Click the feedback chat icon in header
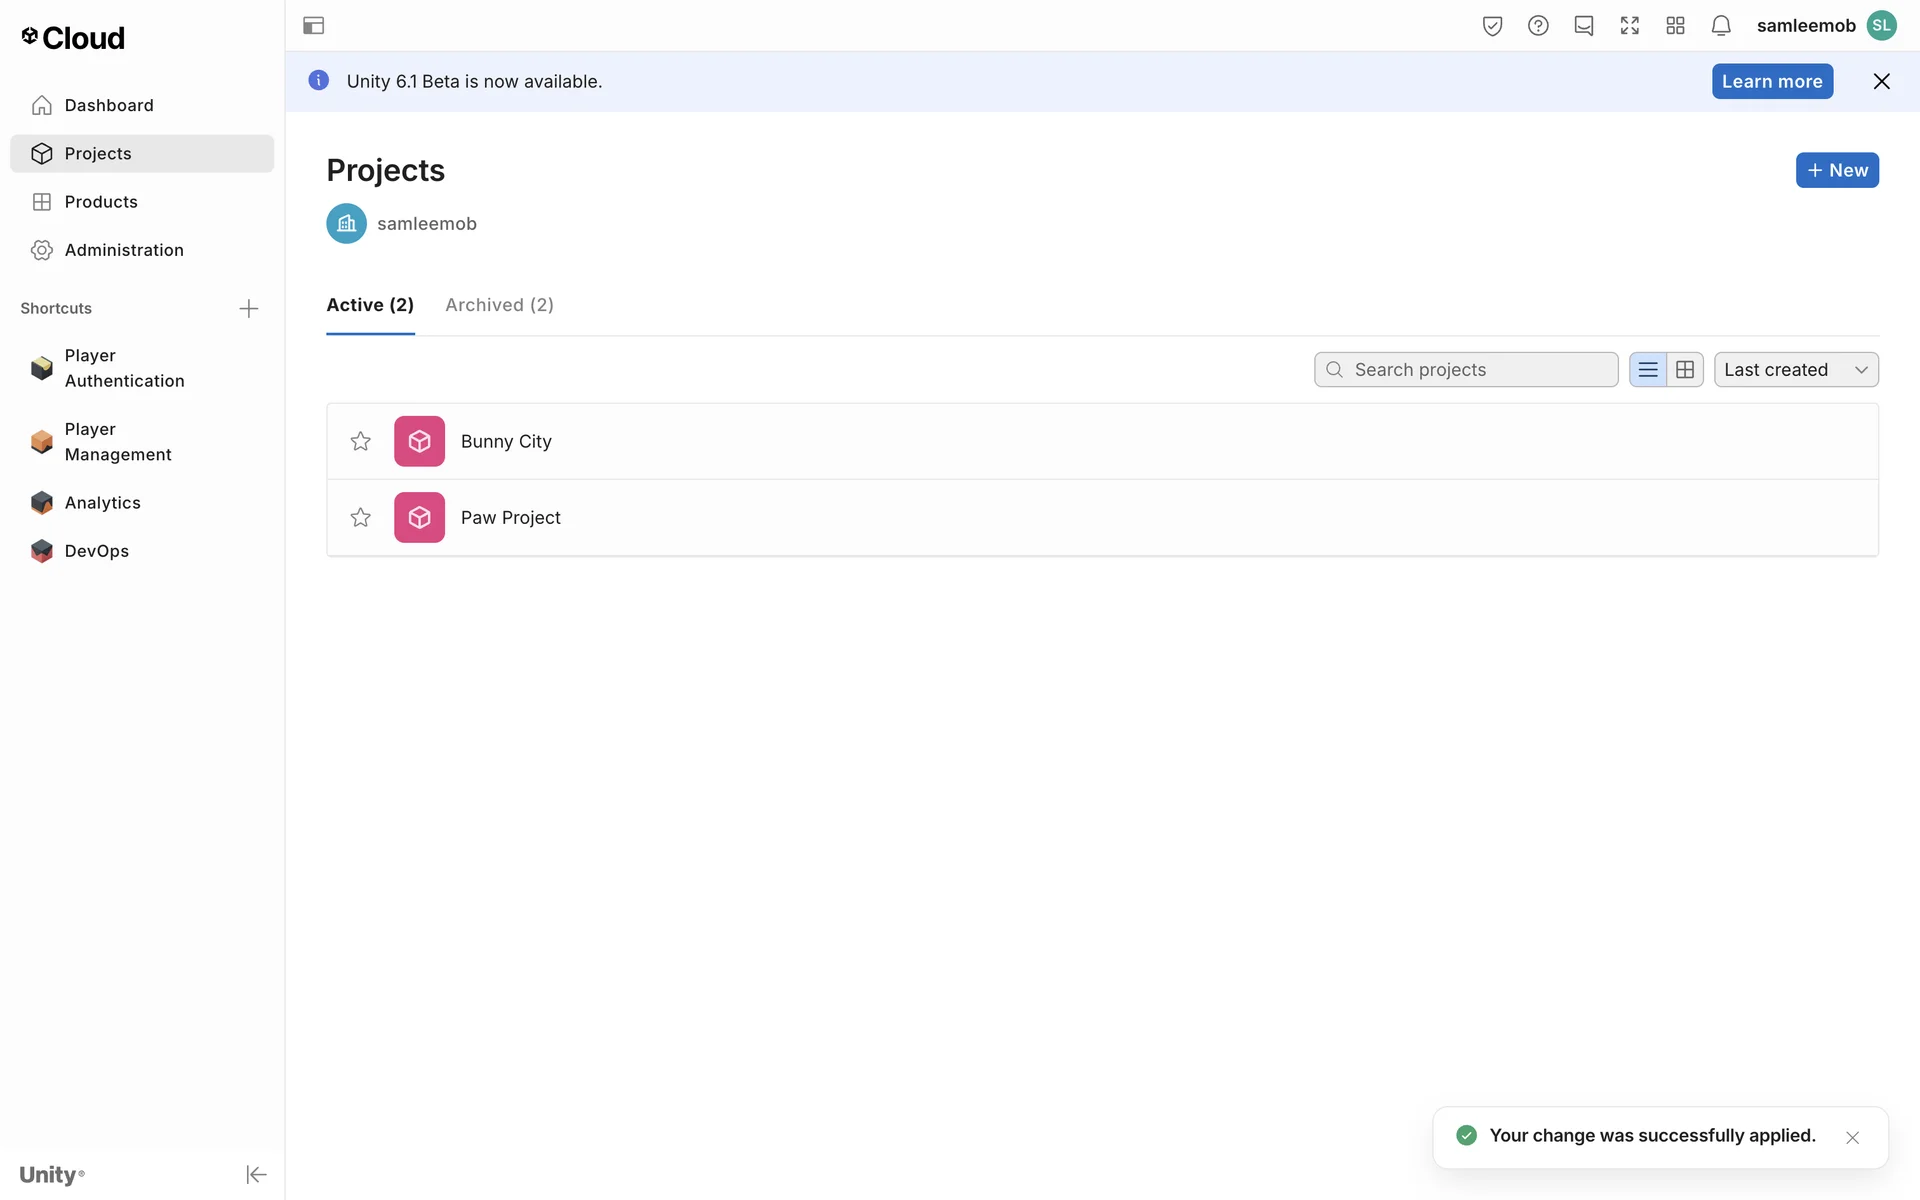 pos(1583,26)
